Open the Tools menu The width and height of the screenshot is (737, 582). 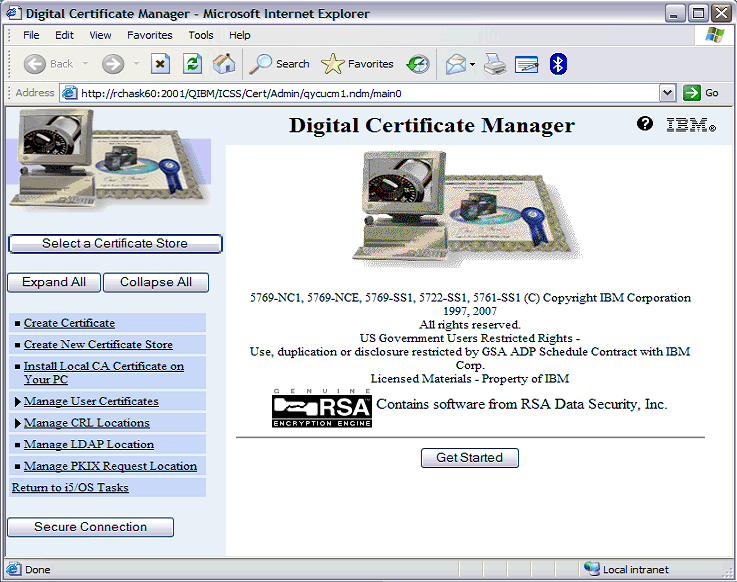point(201,35)
